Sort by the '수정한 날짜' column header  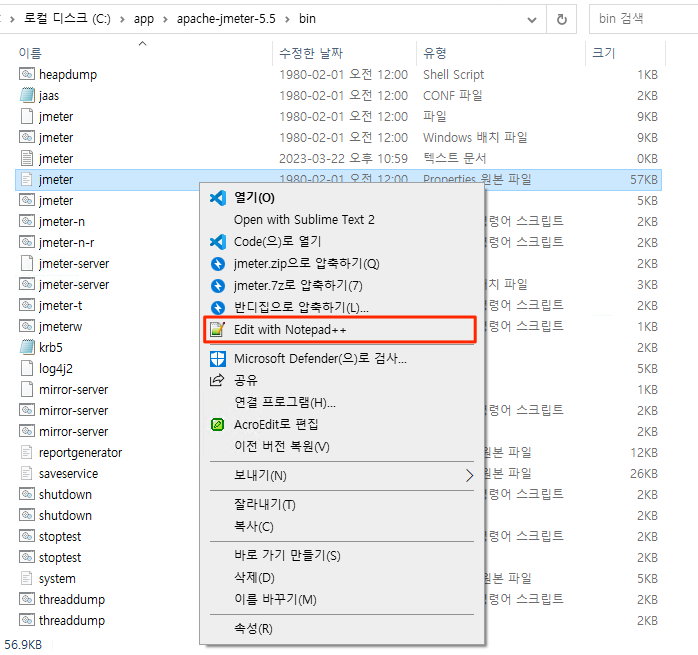(311, 53)
